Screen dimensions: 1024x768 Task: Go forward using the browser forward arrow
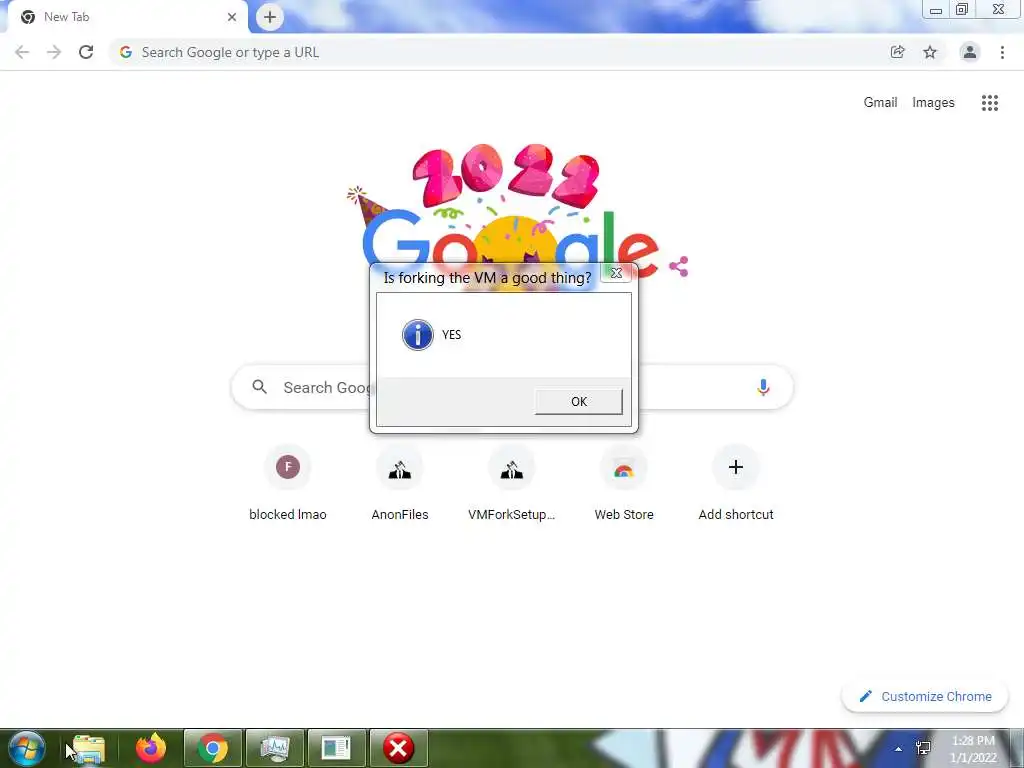coord(54,52)
